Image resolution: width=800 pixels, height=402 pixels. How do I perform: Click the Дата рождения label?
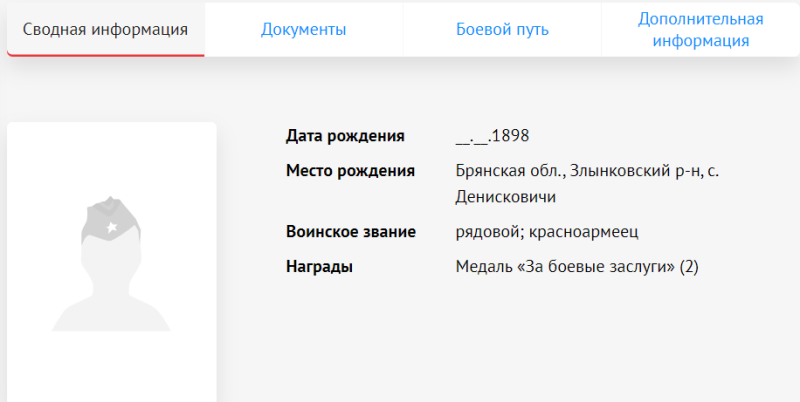345,136
